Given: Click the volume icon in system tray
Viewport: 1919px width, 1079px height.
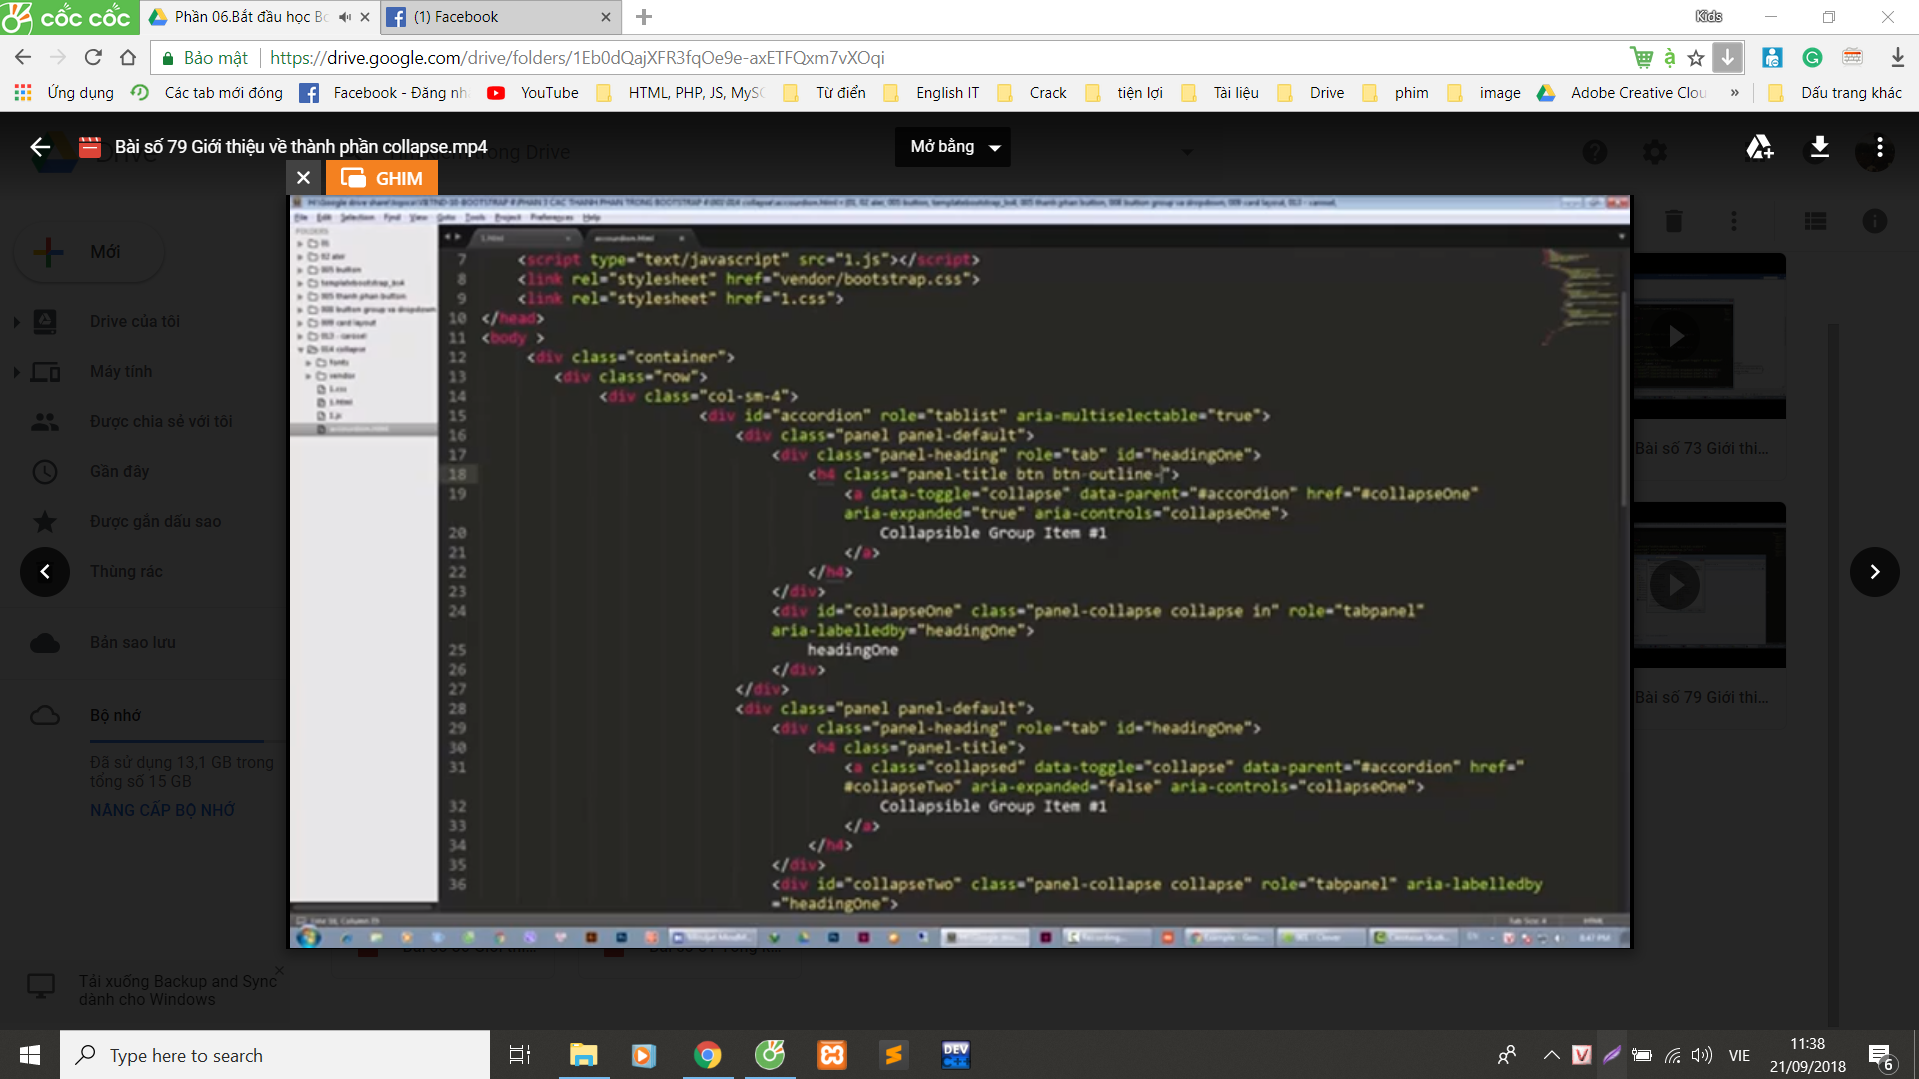Looking at the screenshot, I should click(1701, 1055).
